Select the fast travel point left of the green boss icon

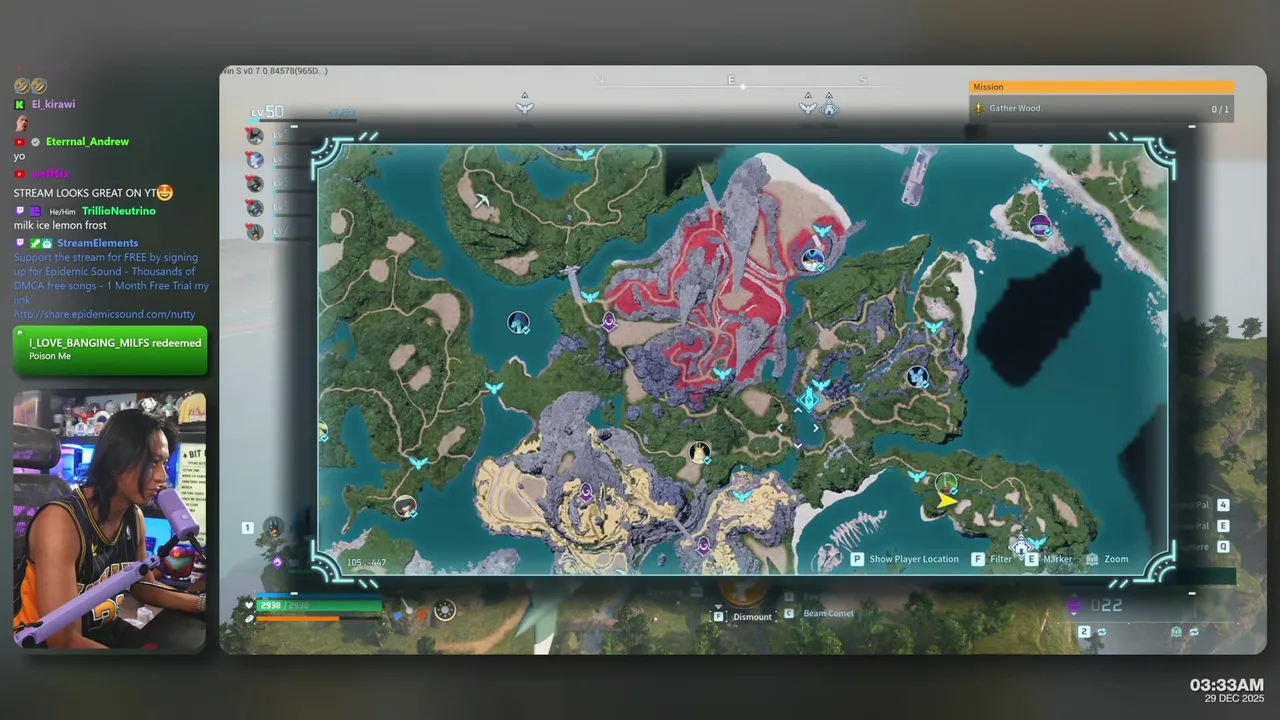917,477
